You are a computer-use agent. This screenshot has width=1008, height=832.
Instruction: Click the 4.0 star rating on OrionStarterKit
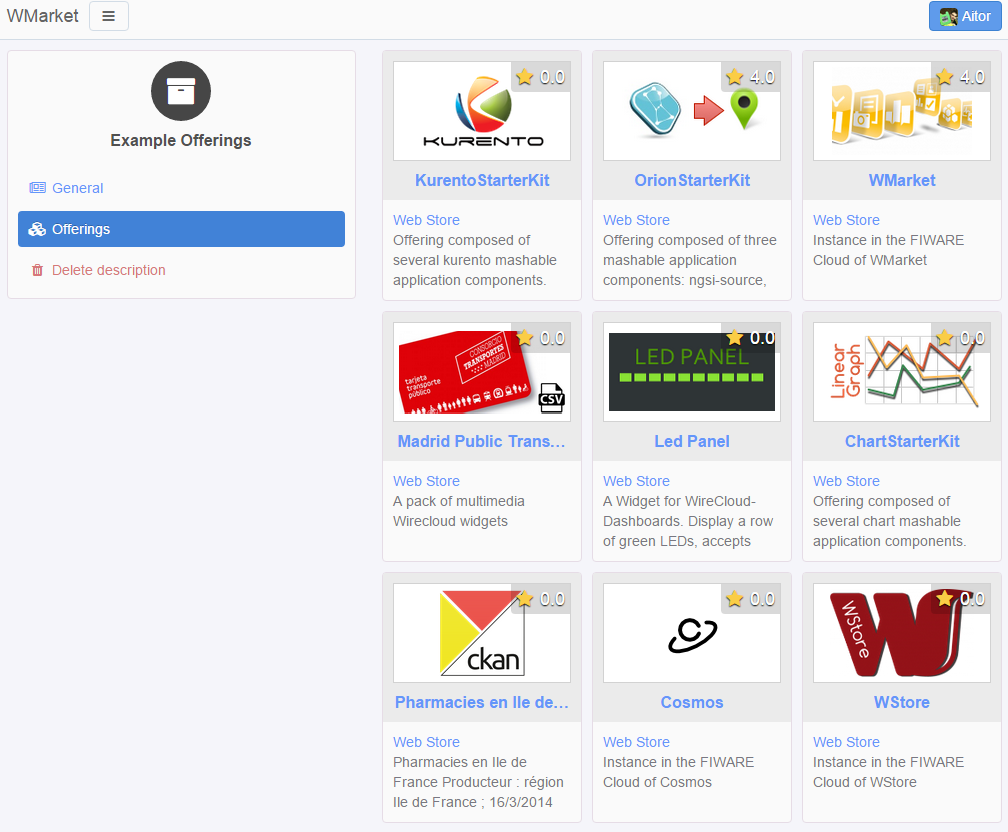click(x=751, y=77)
